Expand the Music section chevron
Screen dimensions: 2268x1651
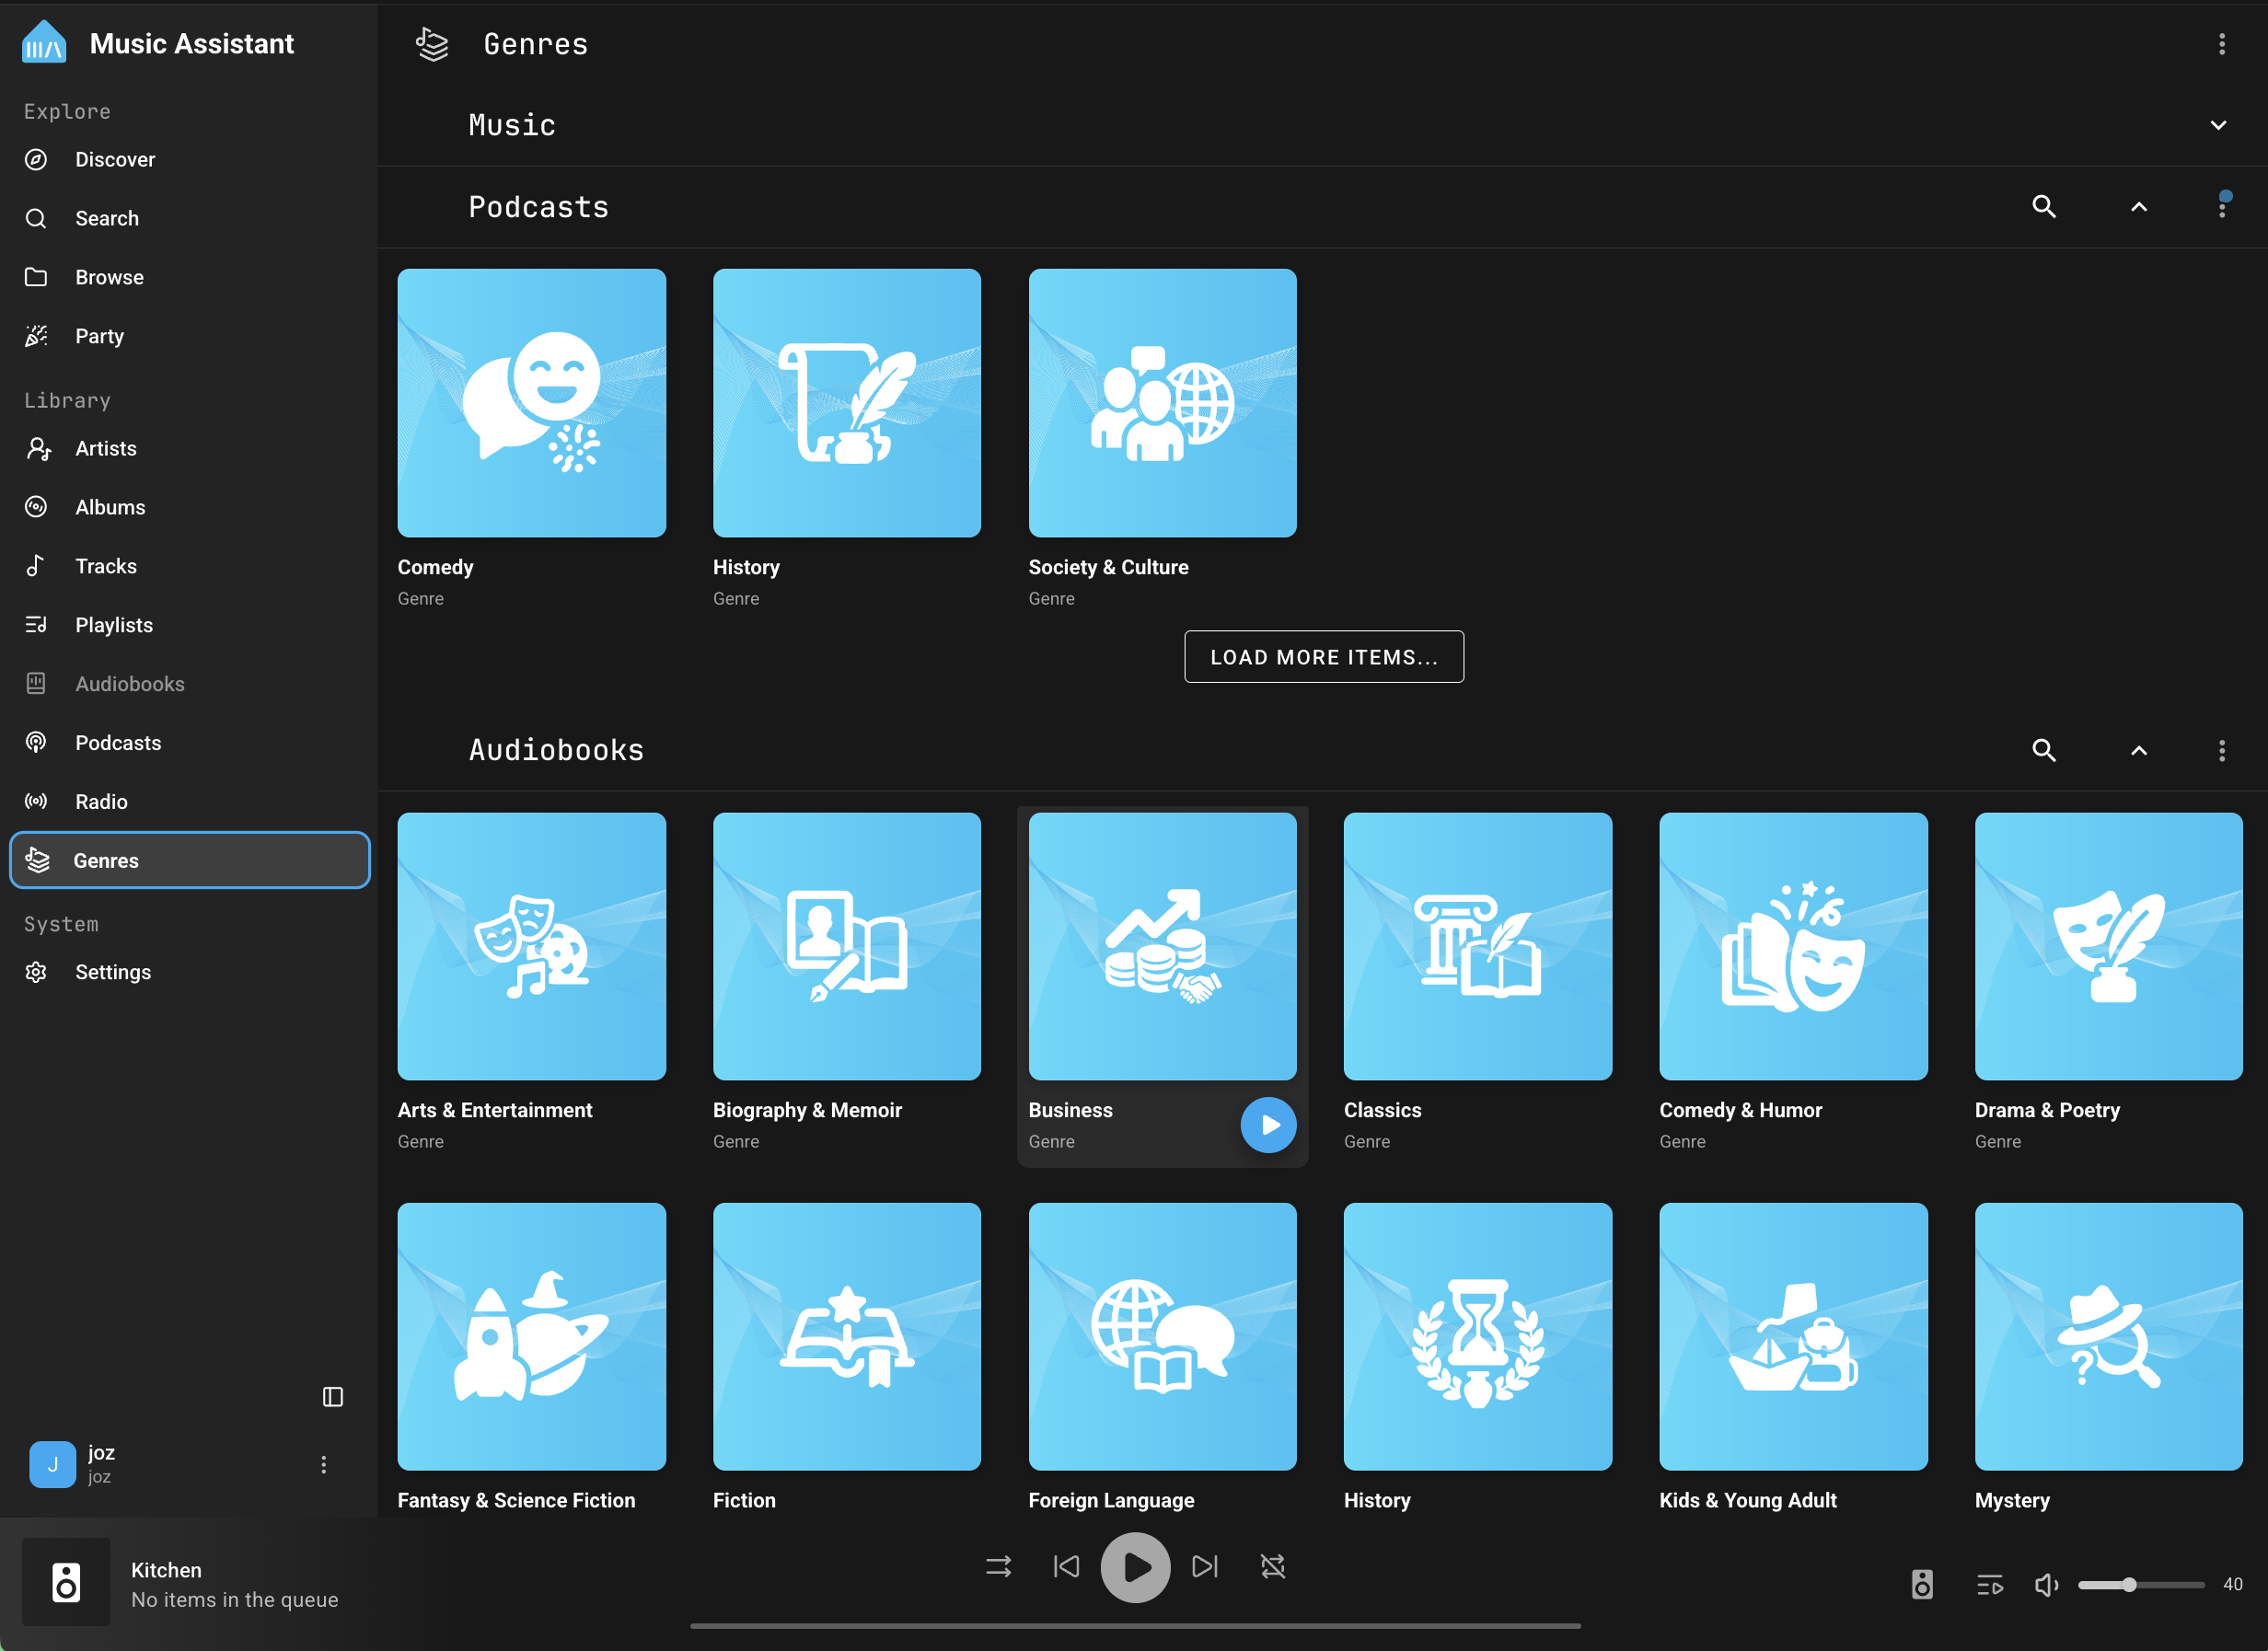pyautogui.click(x=2218, y=125)
